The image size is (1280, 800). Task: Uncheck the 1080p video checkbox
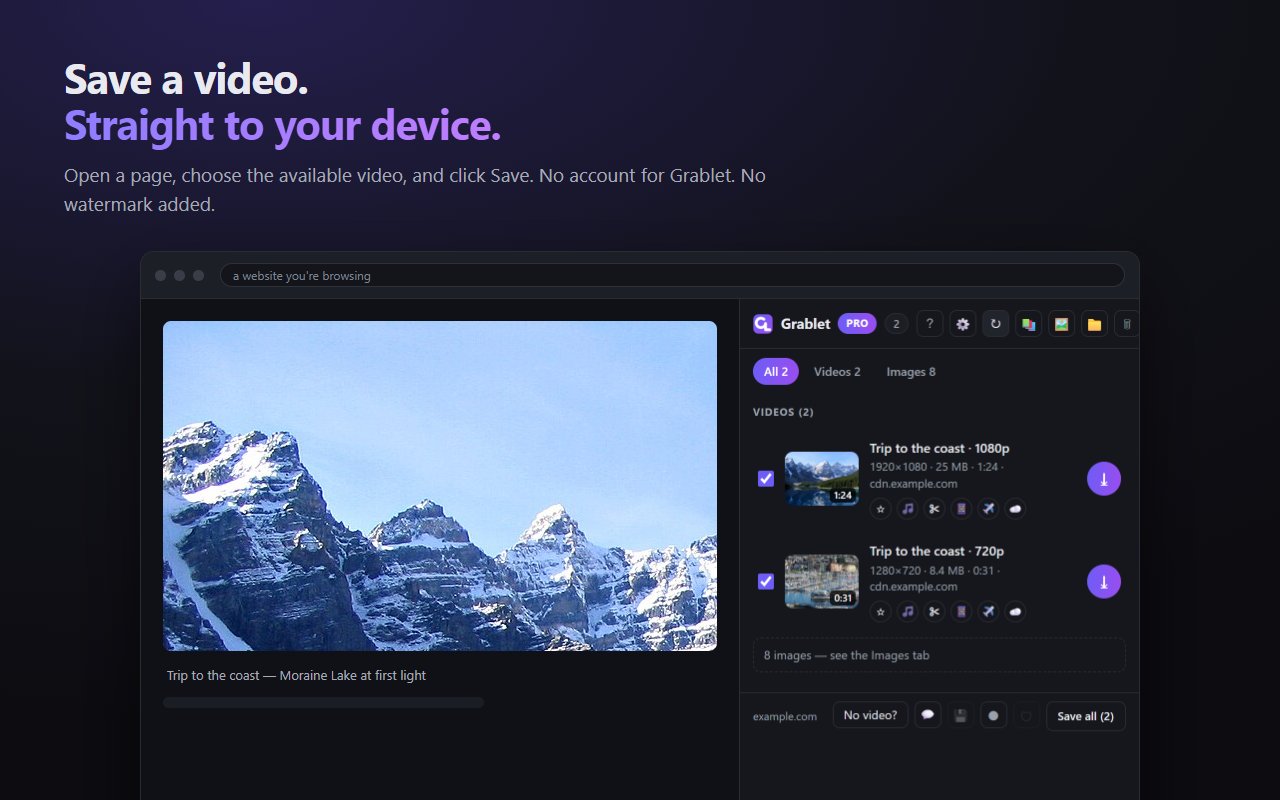tap(766, 478)
